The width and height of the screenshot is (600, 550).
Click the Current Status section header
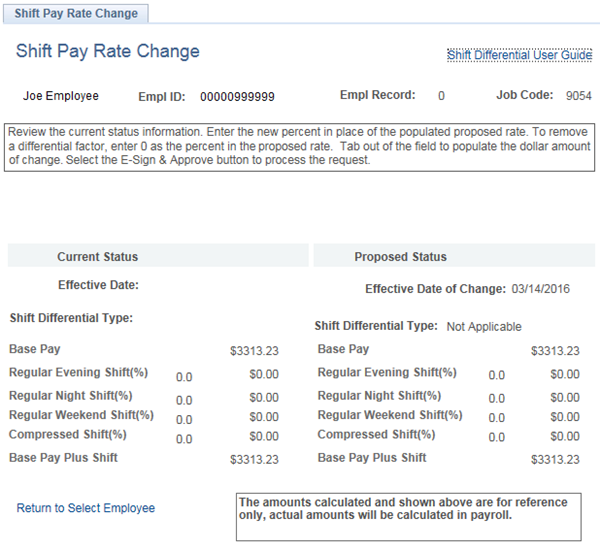(97, 257)
